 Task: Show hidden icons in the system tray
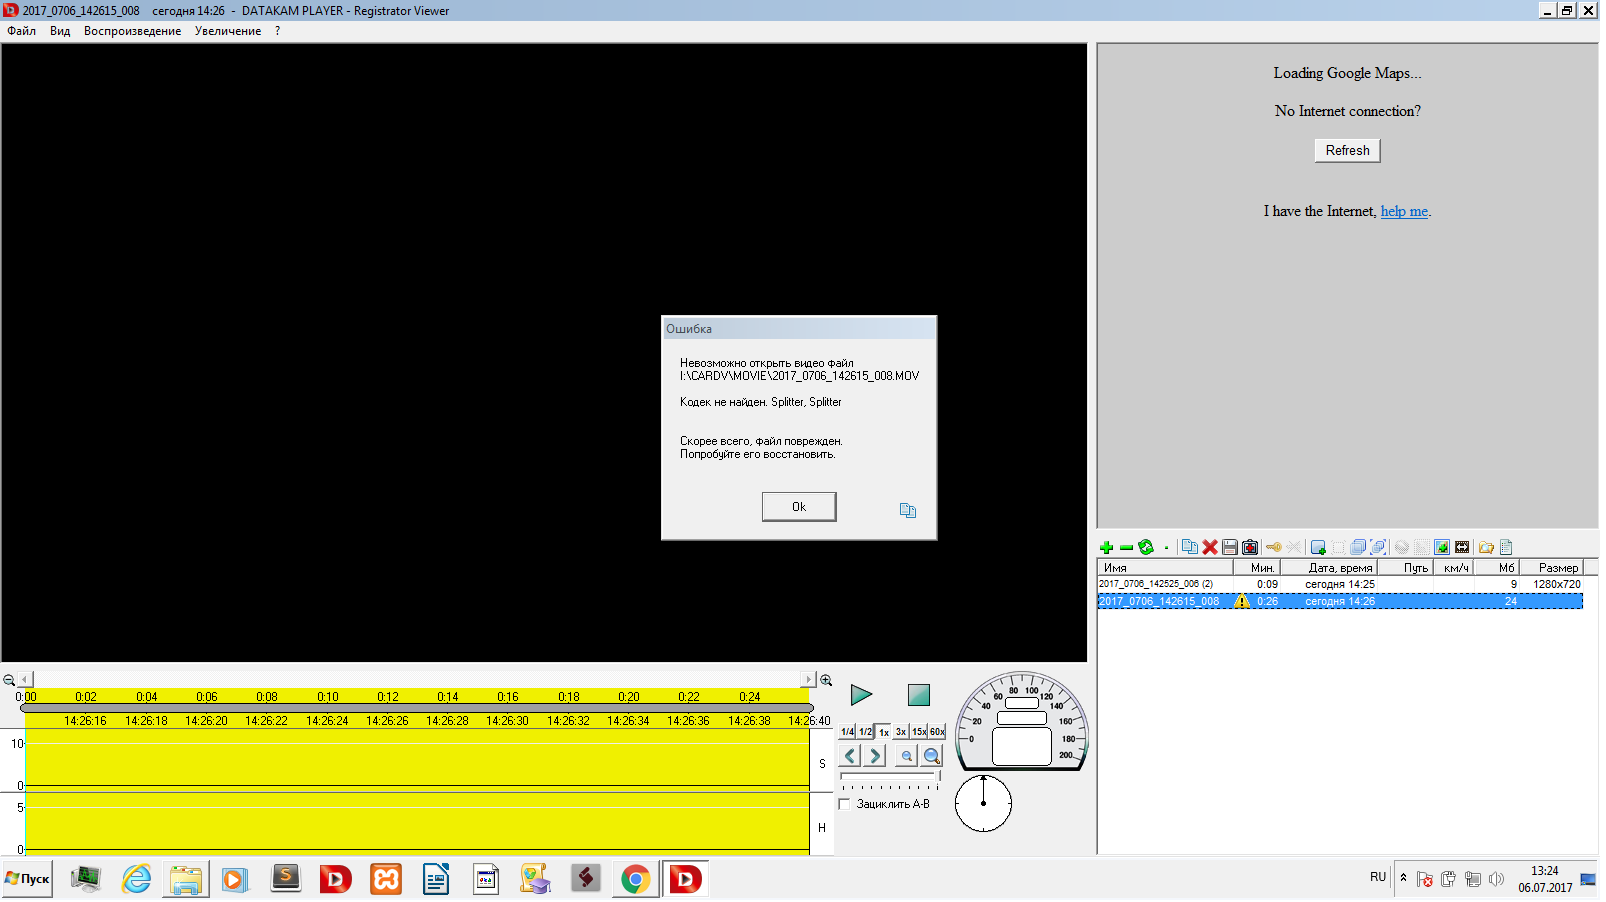(x=1403, y=878)
